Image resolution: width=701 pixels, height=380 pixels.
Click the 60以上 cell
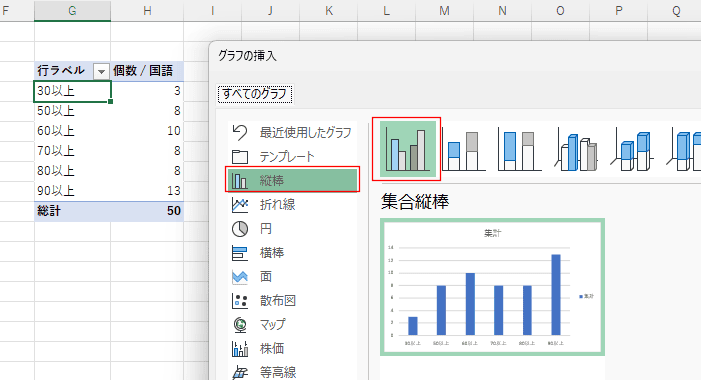pyautogui.click(x=72, y=131)
